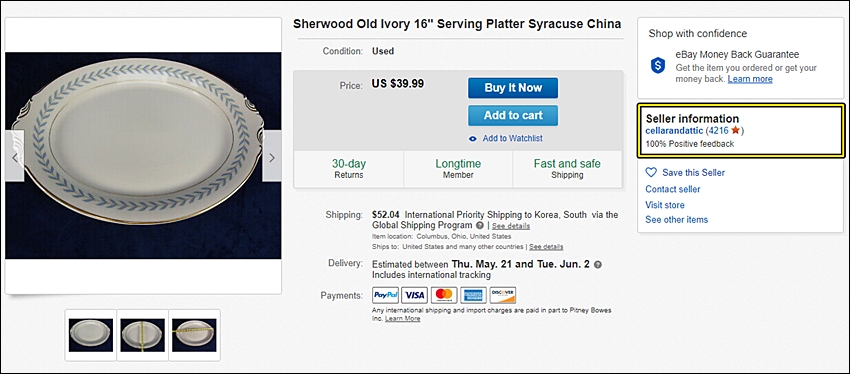Click the seller's orange feedback star icon
The image size is (850, 374).
(735, 131)
